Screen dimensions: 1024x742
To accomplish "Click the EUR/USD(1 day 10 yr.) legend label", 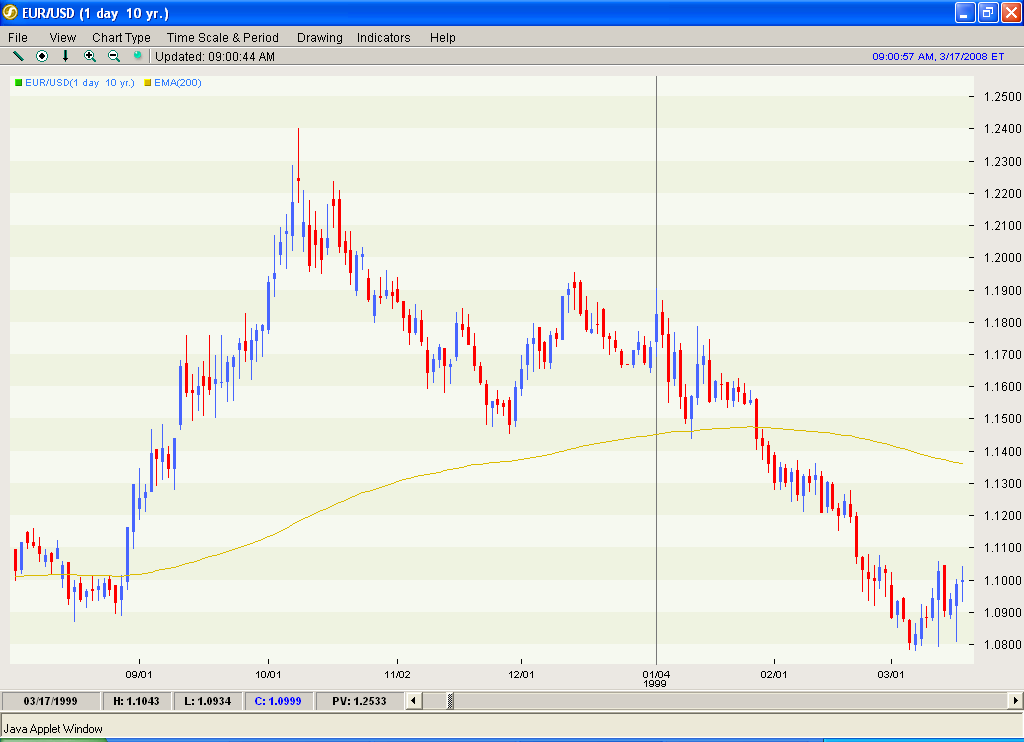I will (x=80, y=83).
